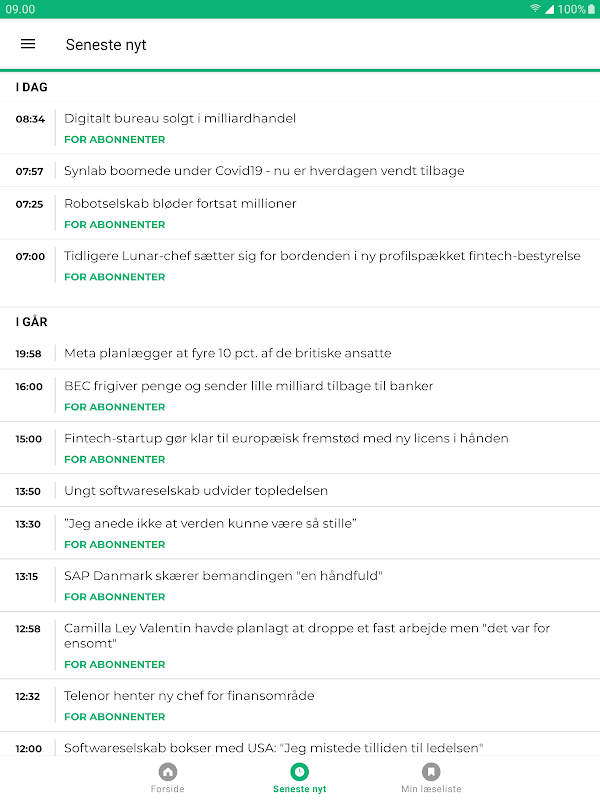Viewport: 600px width, 800px height.
Task: Open Telenor henter ny chef for finansområde
Action: (x=300, y=705)
